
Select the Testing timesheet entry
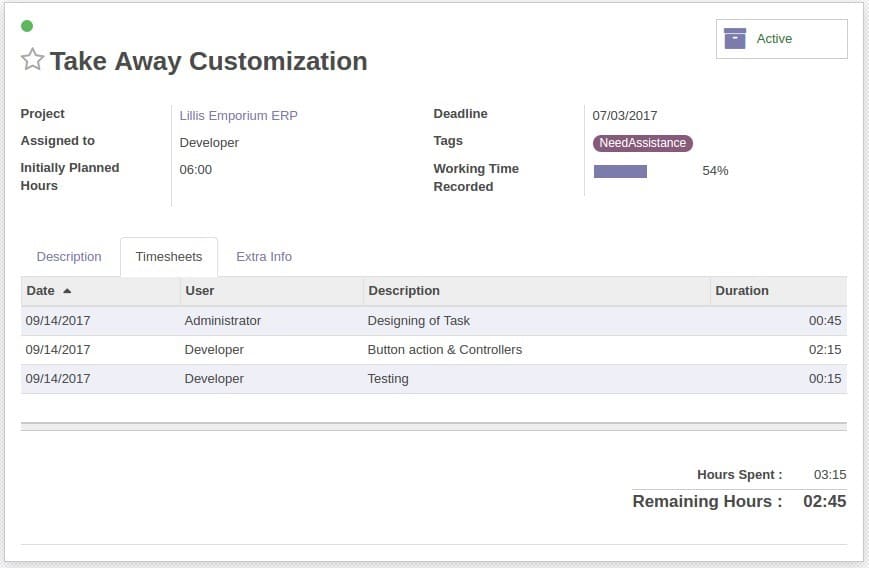coord(434,378)
